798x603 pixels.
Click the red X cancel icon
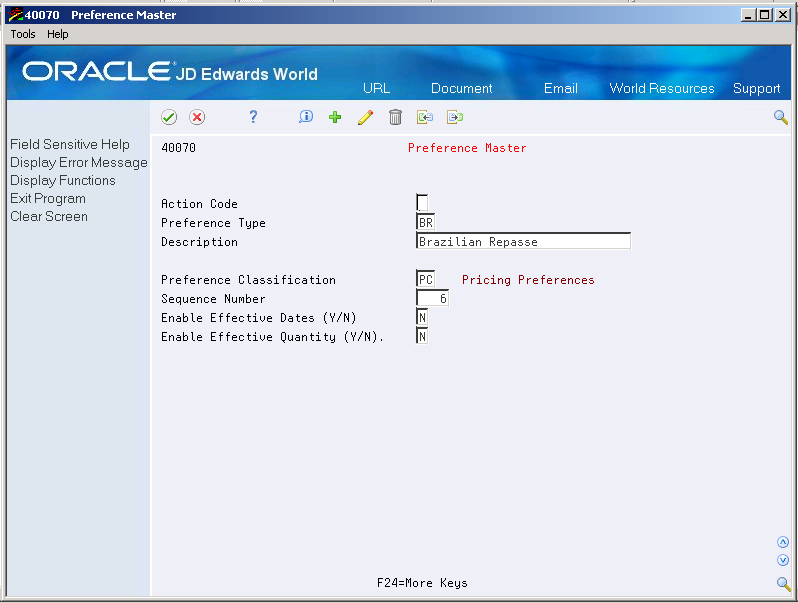click(197, 118)
